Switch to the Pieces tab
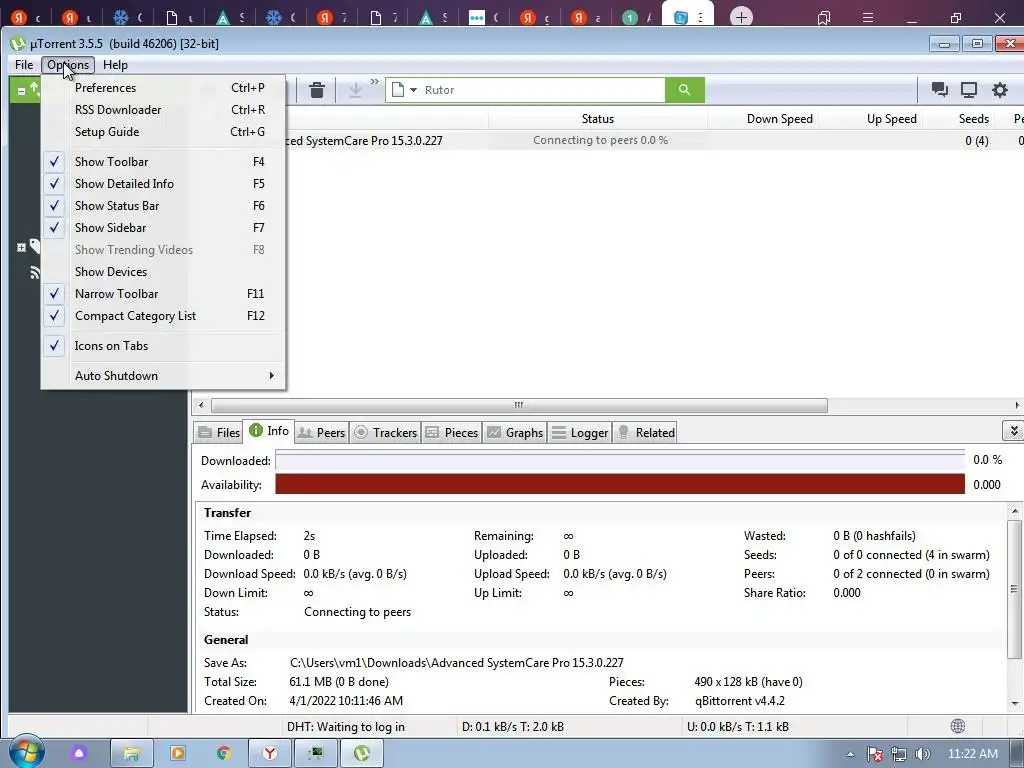 pyautogui.click(x=451, y=432)
